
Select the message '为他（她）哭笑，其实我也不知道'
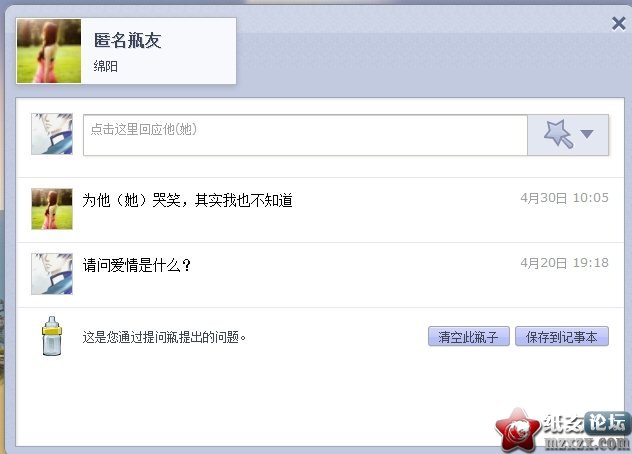187,200
